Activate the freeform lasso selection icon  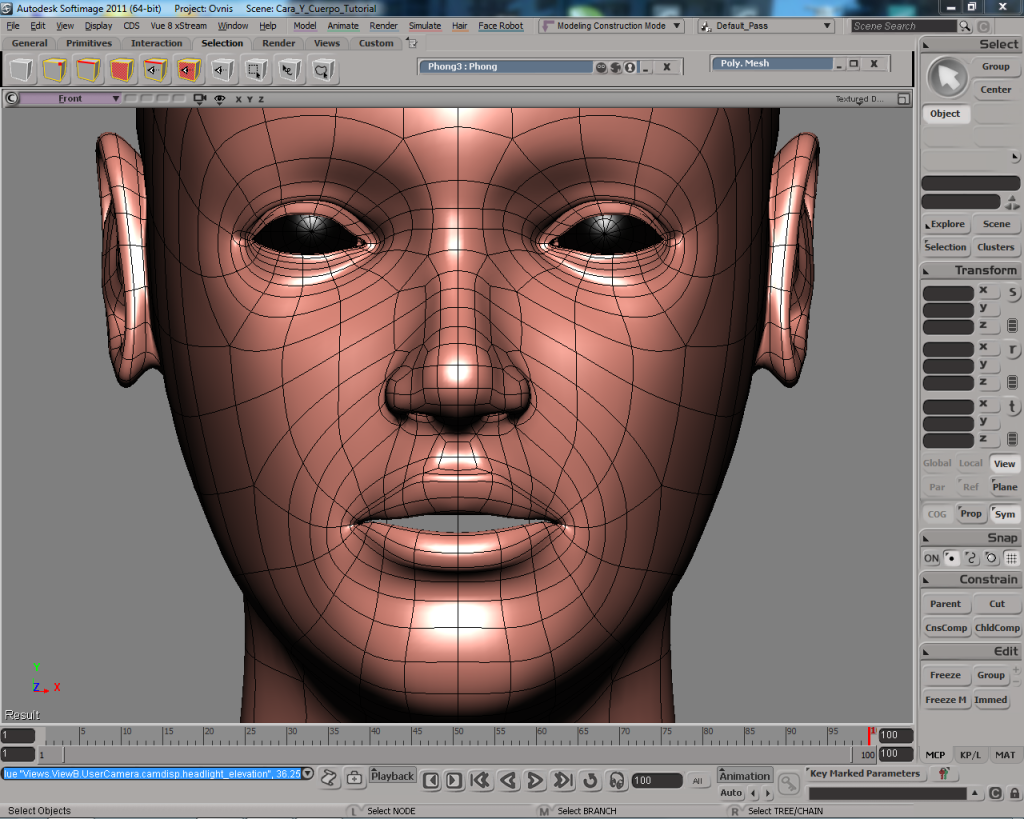pos(322,70)
